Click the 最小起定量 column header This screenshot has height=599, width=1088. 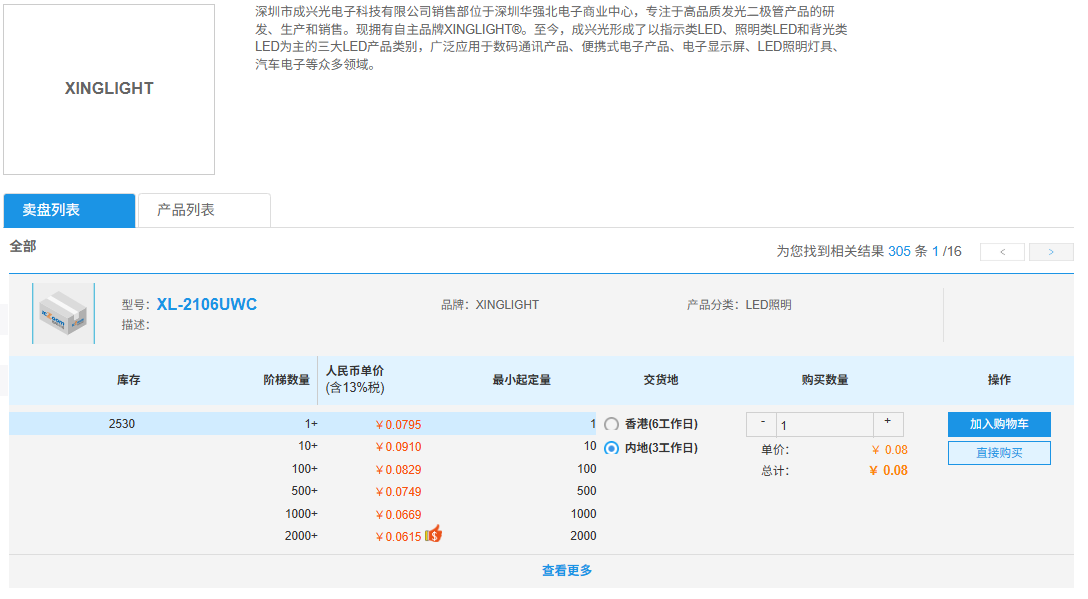pyautogui.click(x=522, y=380)
